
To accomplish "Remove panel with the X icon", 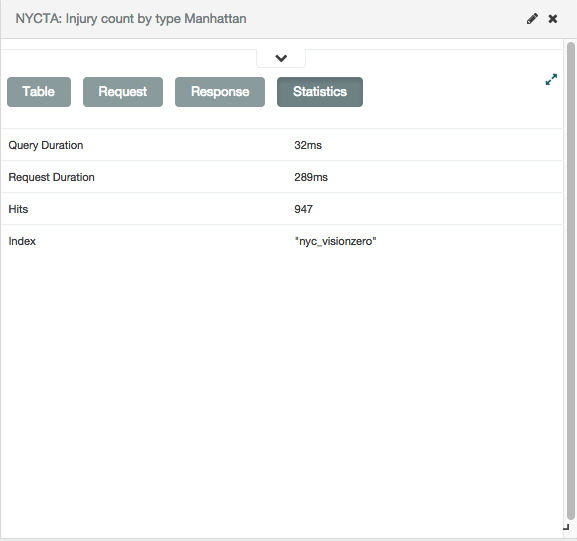I will [x=553, y=19].
